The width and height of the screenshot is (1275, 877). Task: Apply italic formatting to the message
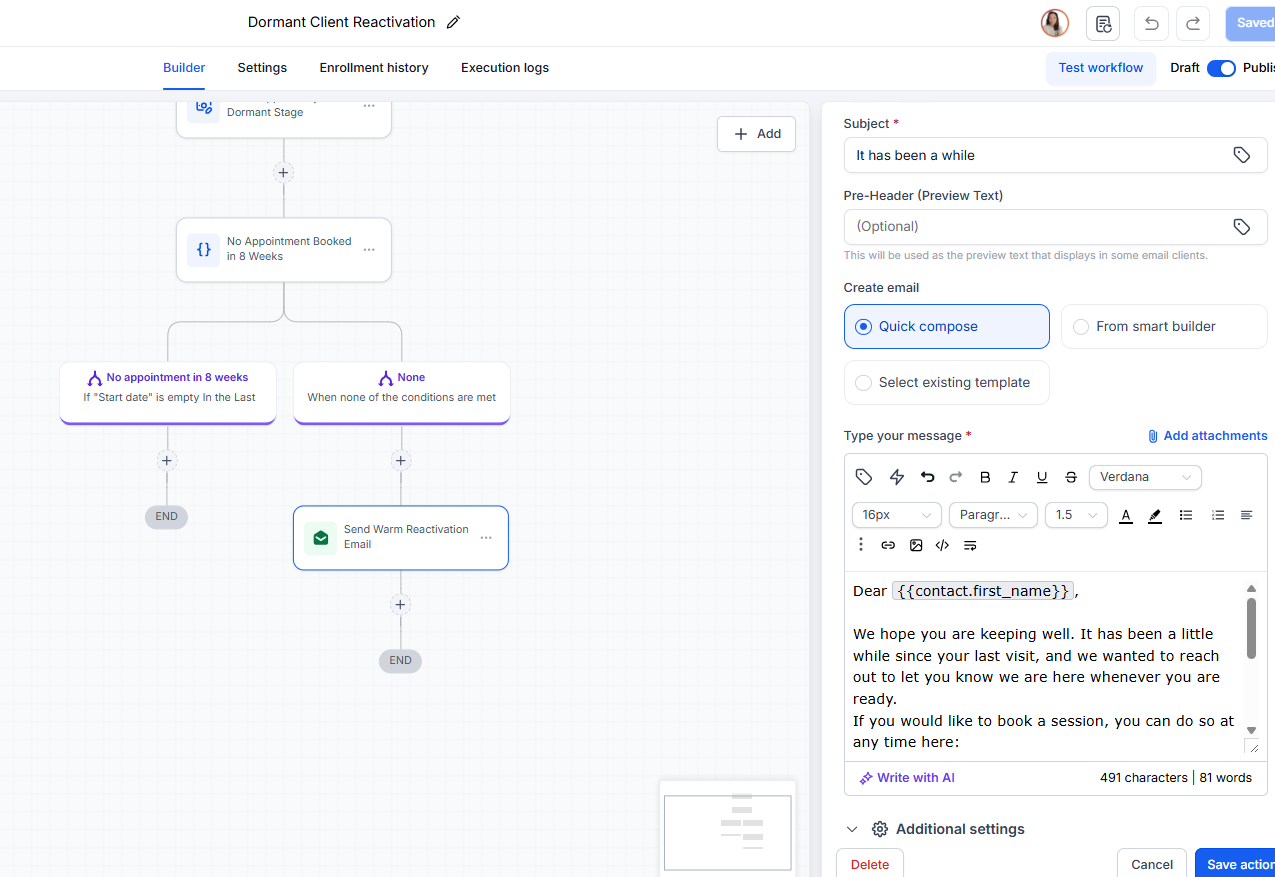click(1013, 477)
